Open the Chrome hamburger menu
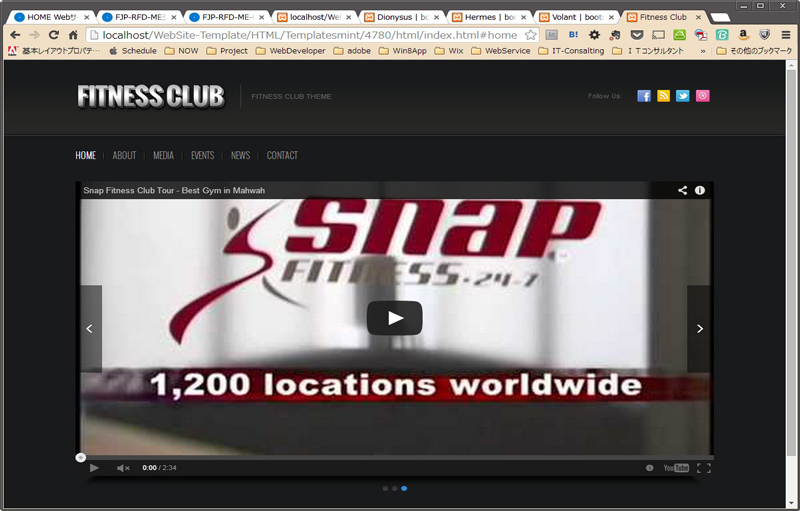Image resolution: width=800 pixels, height=511 pixels. pos(786,35)
